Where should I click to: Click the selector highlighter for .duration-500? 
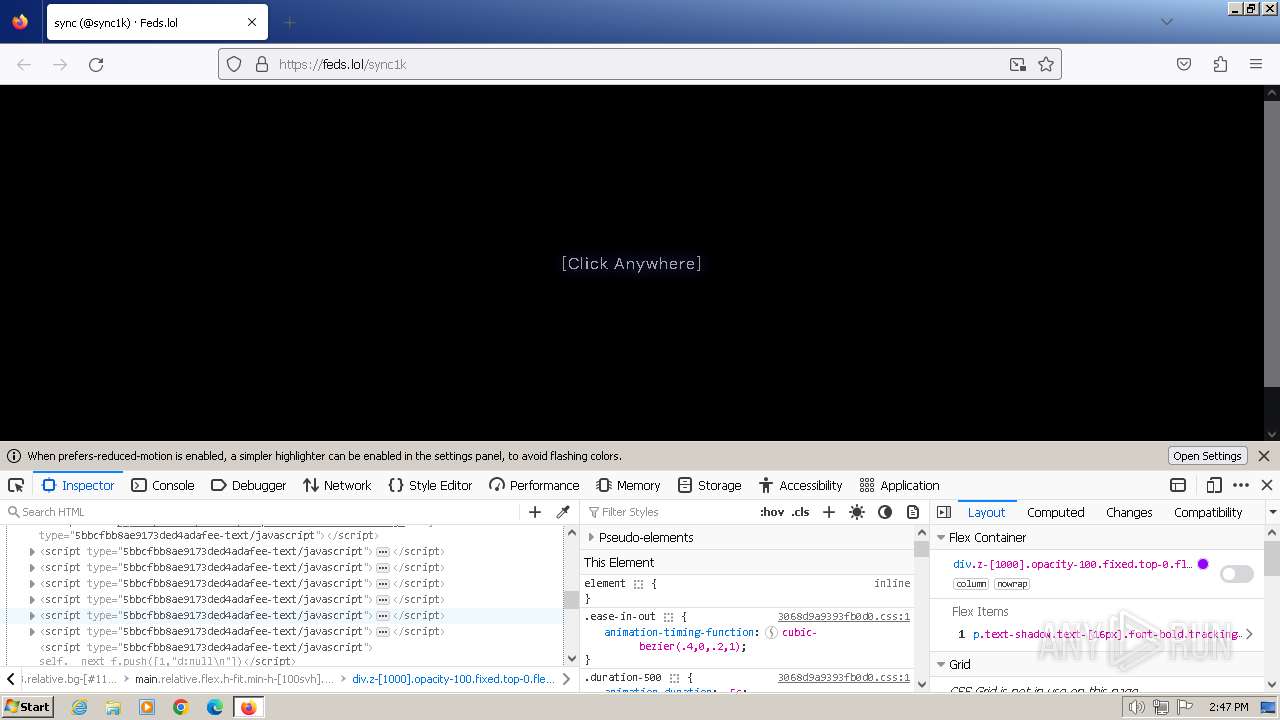pyautogui.click(x=675, y=678)
